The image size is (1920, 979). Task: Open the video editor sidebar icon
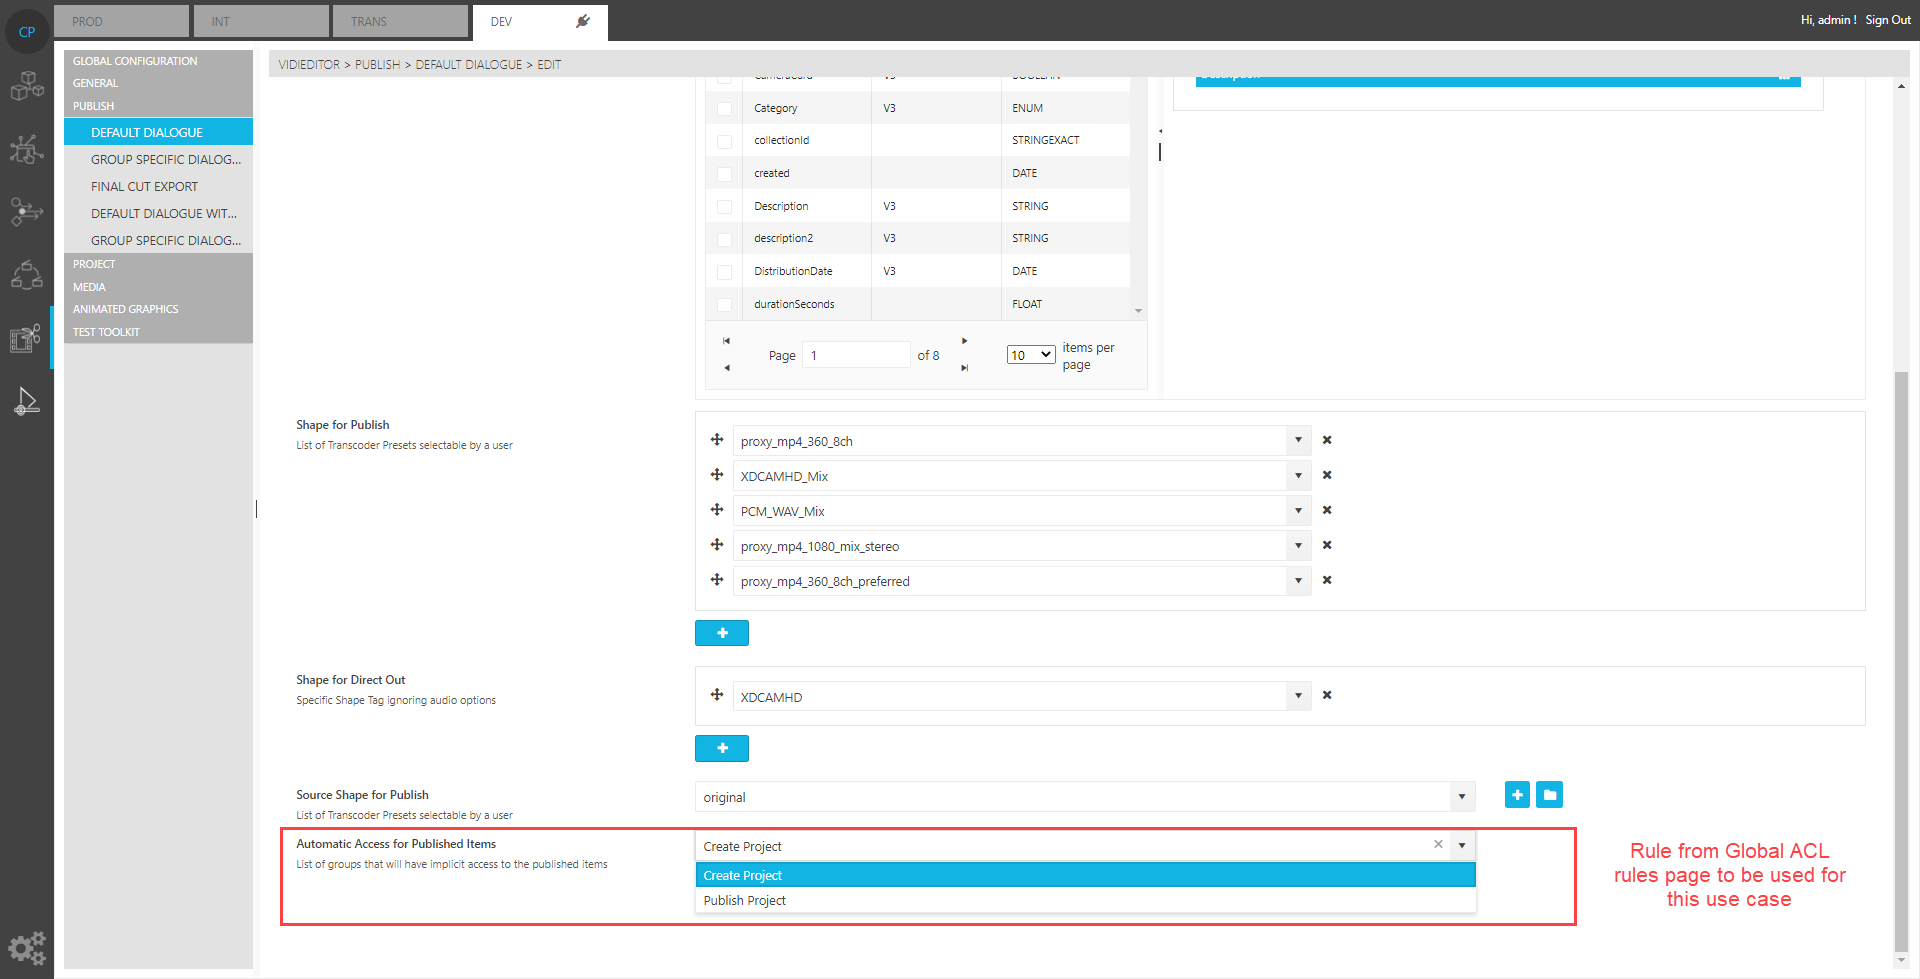coord(26,339)
